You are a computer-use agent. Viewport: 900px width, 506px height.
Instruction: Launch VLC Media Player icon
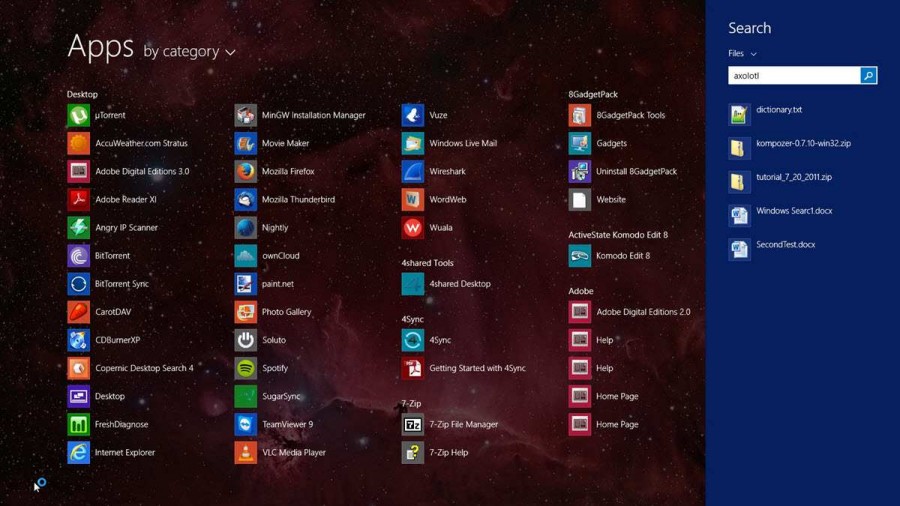246,453
